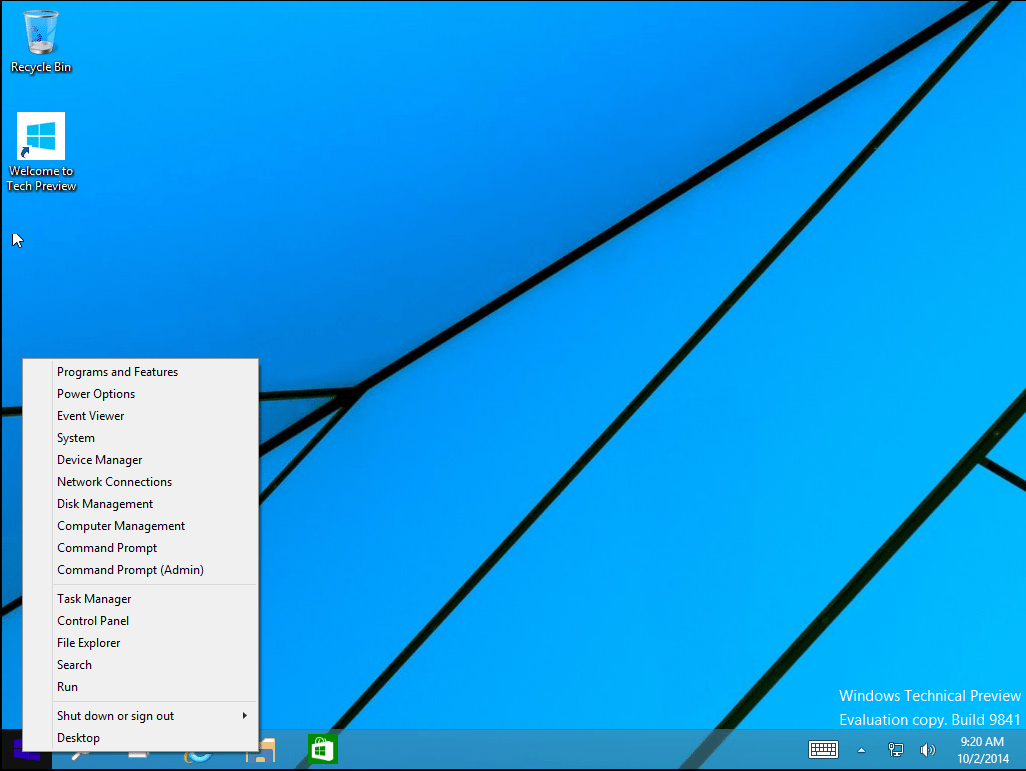The height and width of the screenshot is (771, 1026).
Task: Launch Command Prompt (Admin)
Action: tap(130, 570)
